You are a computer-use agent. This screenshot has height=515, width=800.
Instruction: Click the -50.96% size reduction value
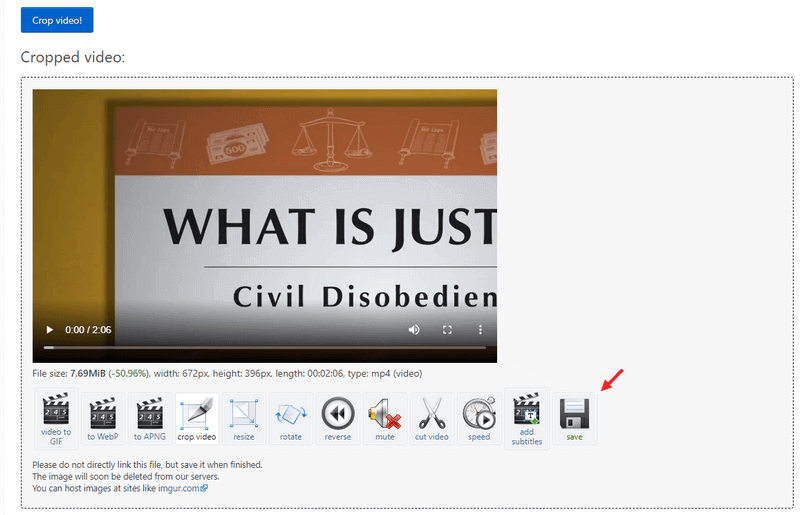coord(130,374)
